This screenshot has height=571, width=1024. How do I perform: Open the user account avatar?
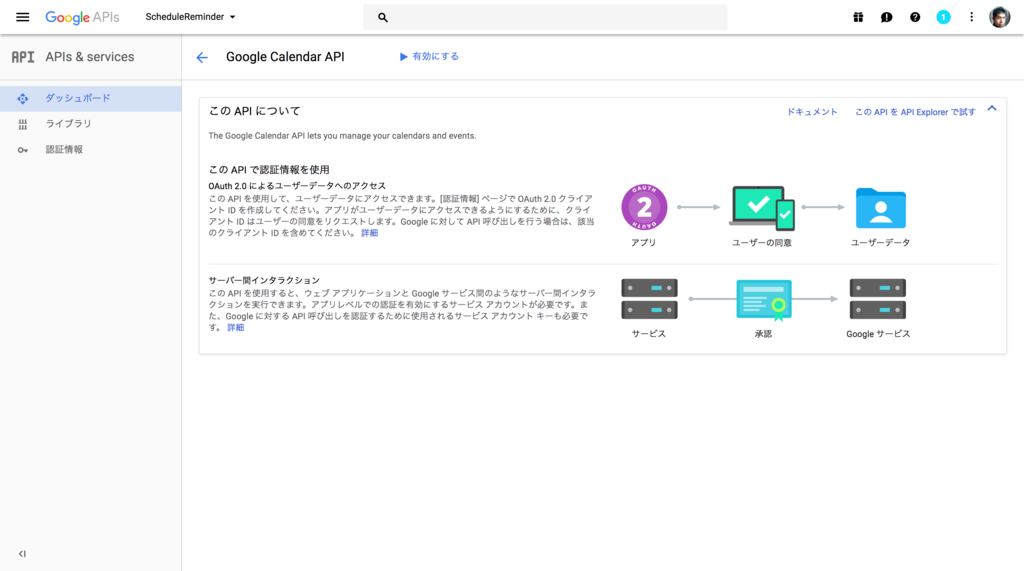(x=999, y=18)
